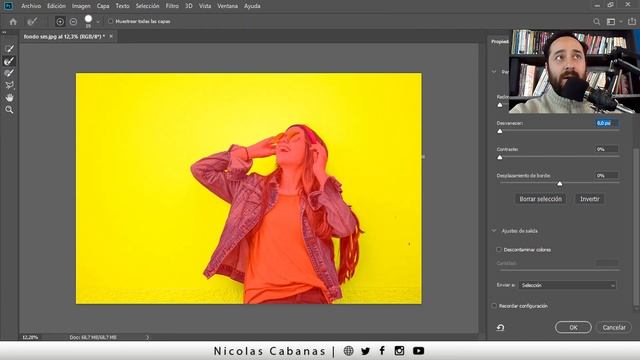The width and height of the screenshot is (640, 360).
Task: Select the subtract from selection mode icon
Action: (73, 22)
